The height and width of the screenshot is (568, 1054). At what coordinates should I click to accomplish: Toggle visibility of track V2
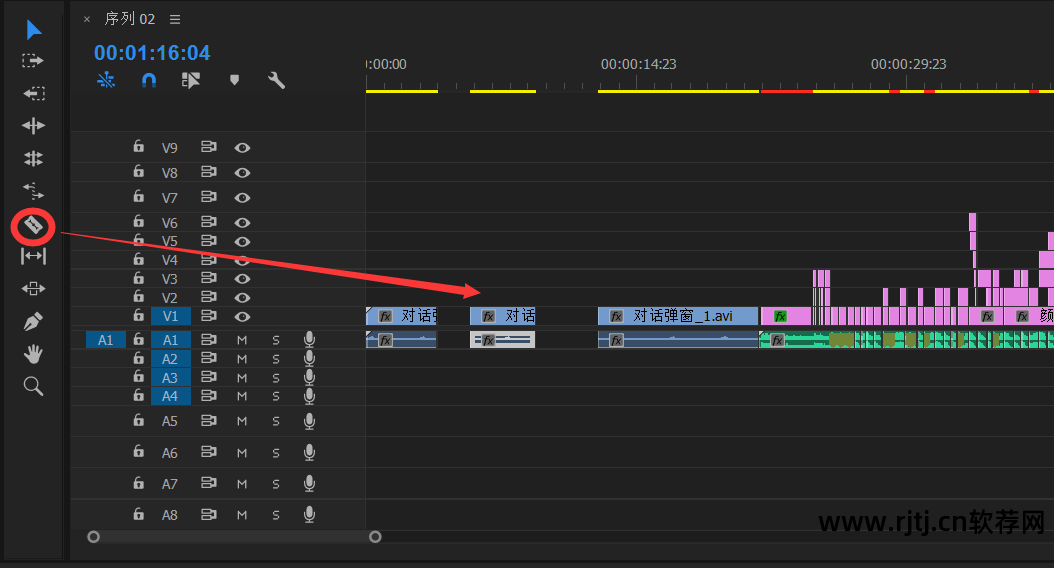(x=242, y=298)
